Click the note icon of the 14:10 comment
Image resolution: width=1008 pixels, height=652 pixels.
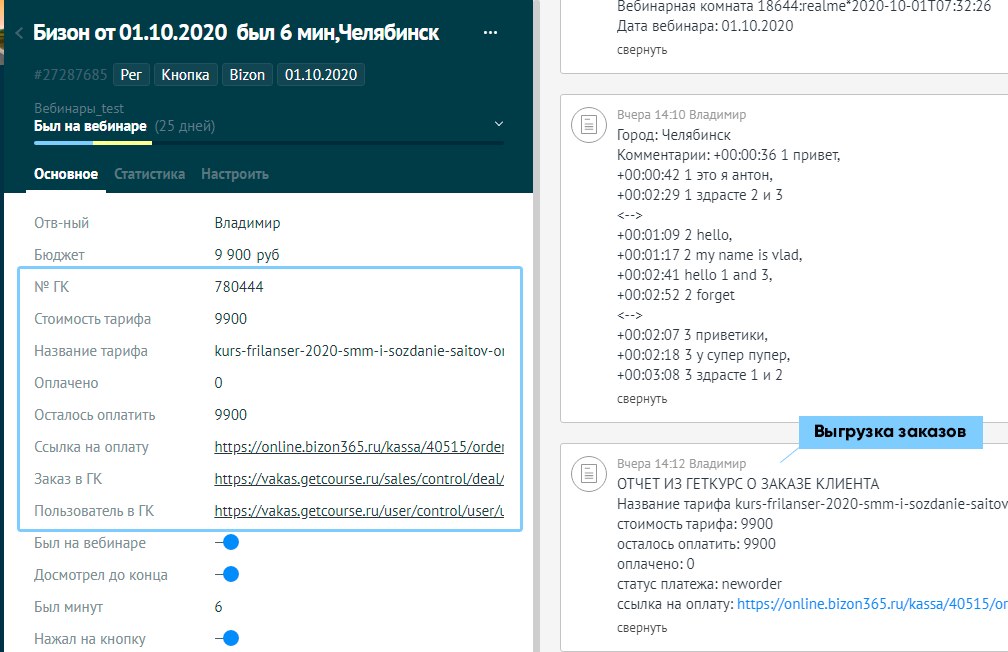click(x=590, y=124)
